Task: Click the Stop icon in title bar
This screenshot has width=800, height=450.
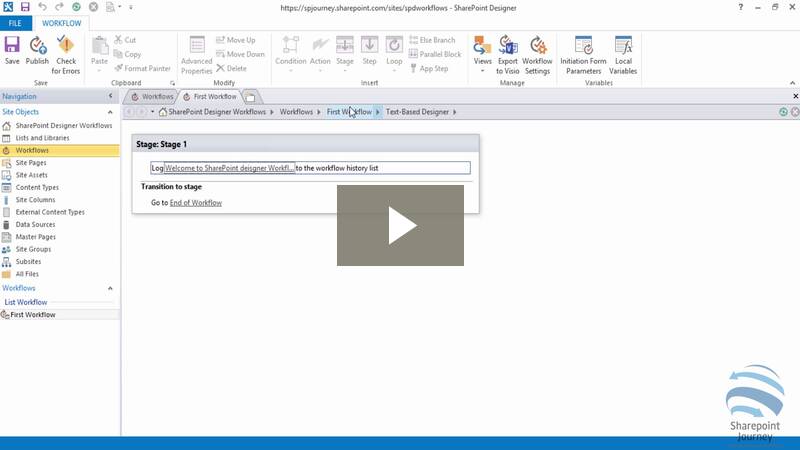Action: click(x=93, y=7)
